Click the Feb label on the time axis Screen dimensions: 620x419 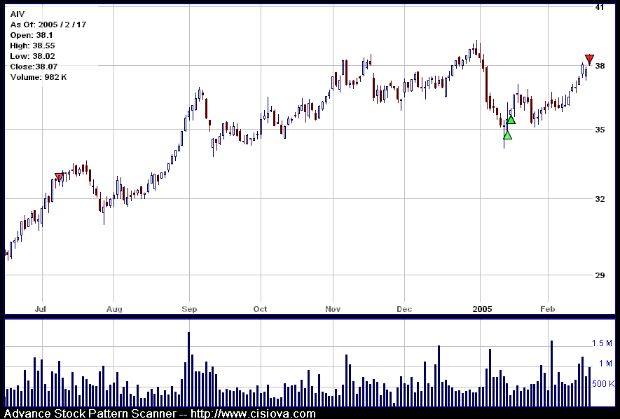tap(548, 309)
